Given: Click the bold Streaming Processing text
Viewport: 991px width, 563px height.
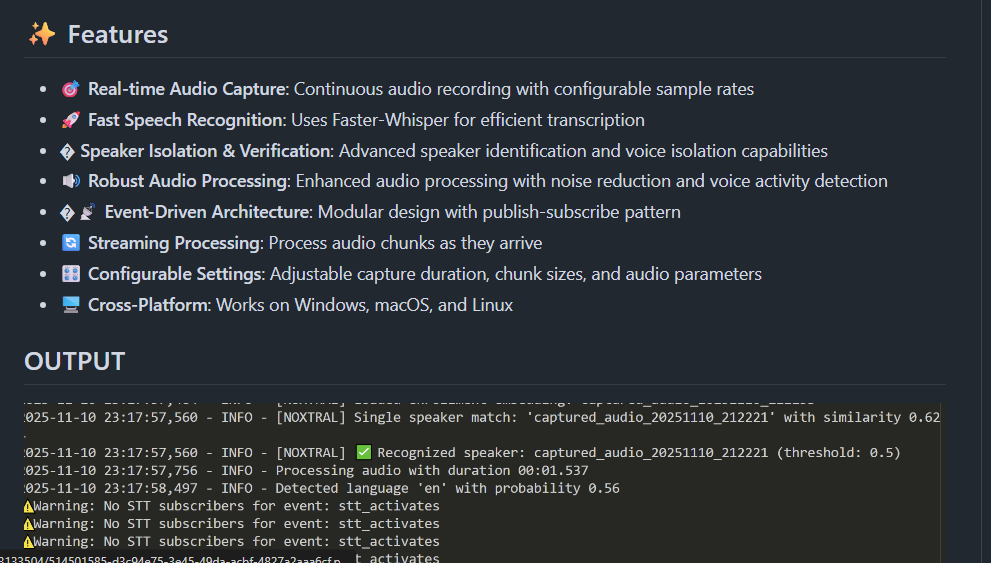Looking at the screenshot, I should point(173,243).
